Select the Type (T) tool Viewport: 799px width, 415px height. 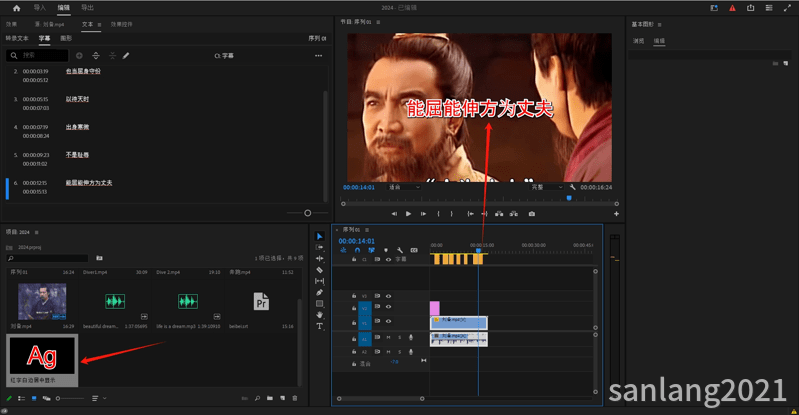[x=319, y=326]
